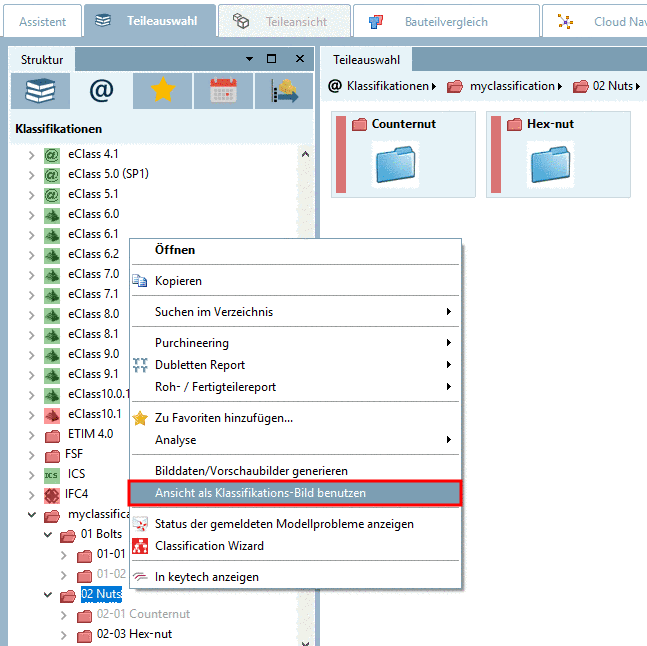This screenshot has width=647, height=646.
Task: Open the Analyse submenu
Action: [x=295, y=440]
